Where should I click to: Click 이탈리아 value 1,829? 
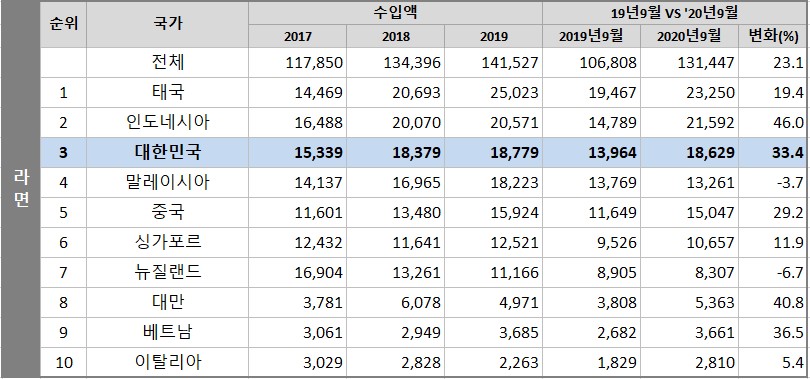616,362
